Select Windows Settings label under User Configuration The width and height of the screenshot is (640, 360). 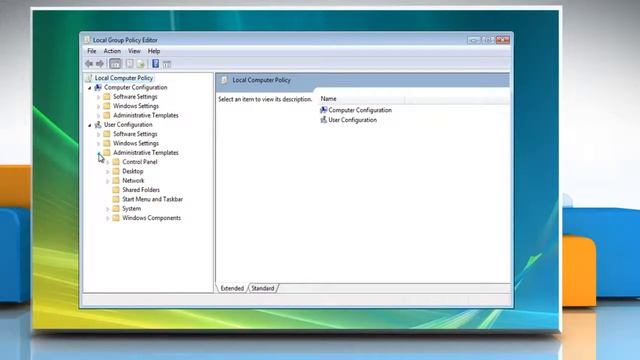(x=136, y=143)
